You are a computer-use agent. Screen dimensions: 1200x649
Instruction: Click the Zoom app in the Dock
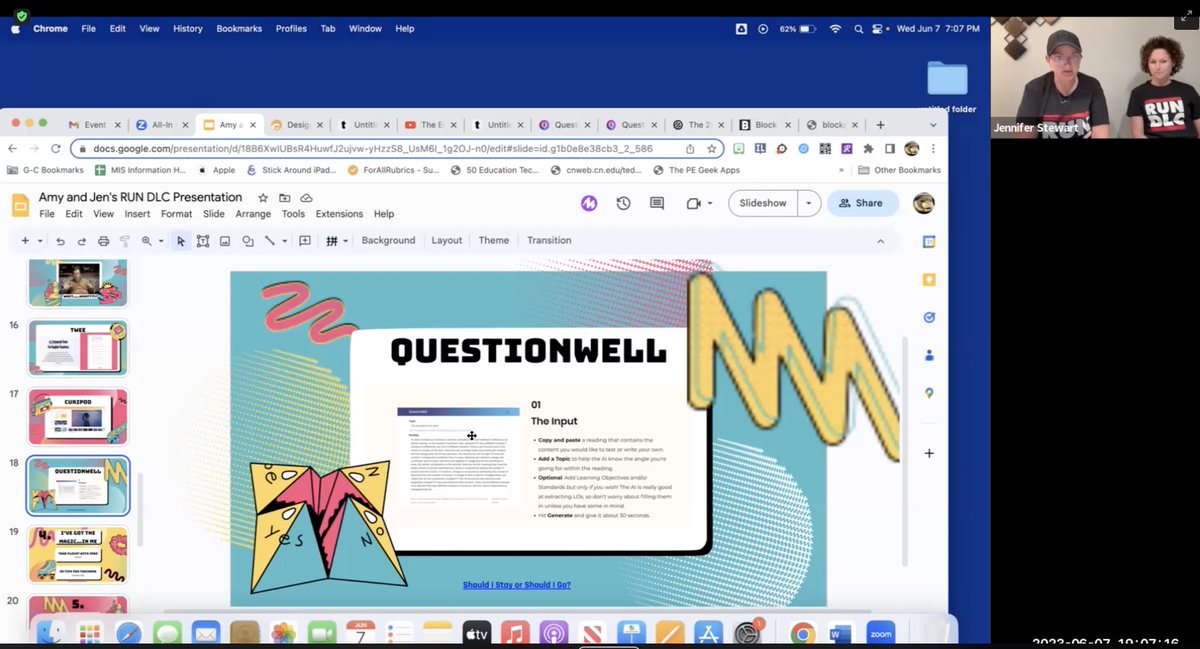881,633
